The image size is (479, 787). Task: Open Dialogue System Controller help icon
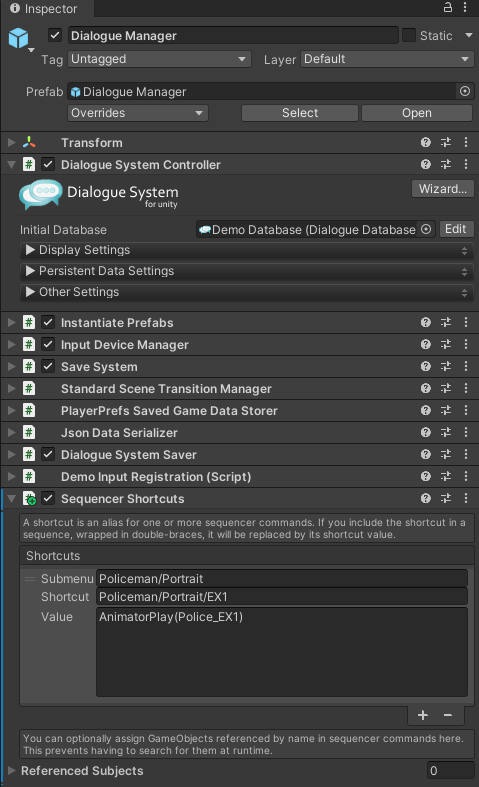click(x=426, y=165)
